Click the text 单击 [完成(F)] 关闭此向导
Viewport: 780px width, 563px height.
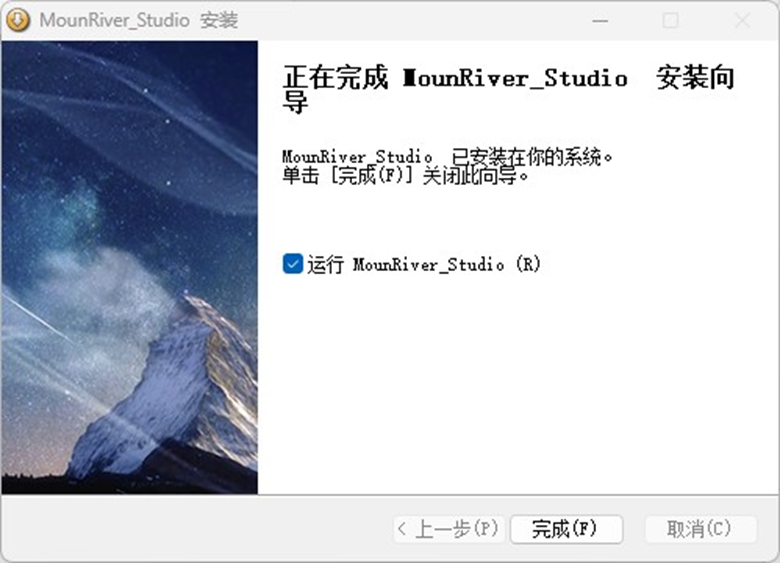click(405, 176)
